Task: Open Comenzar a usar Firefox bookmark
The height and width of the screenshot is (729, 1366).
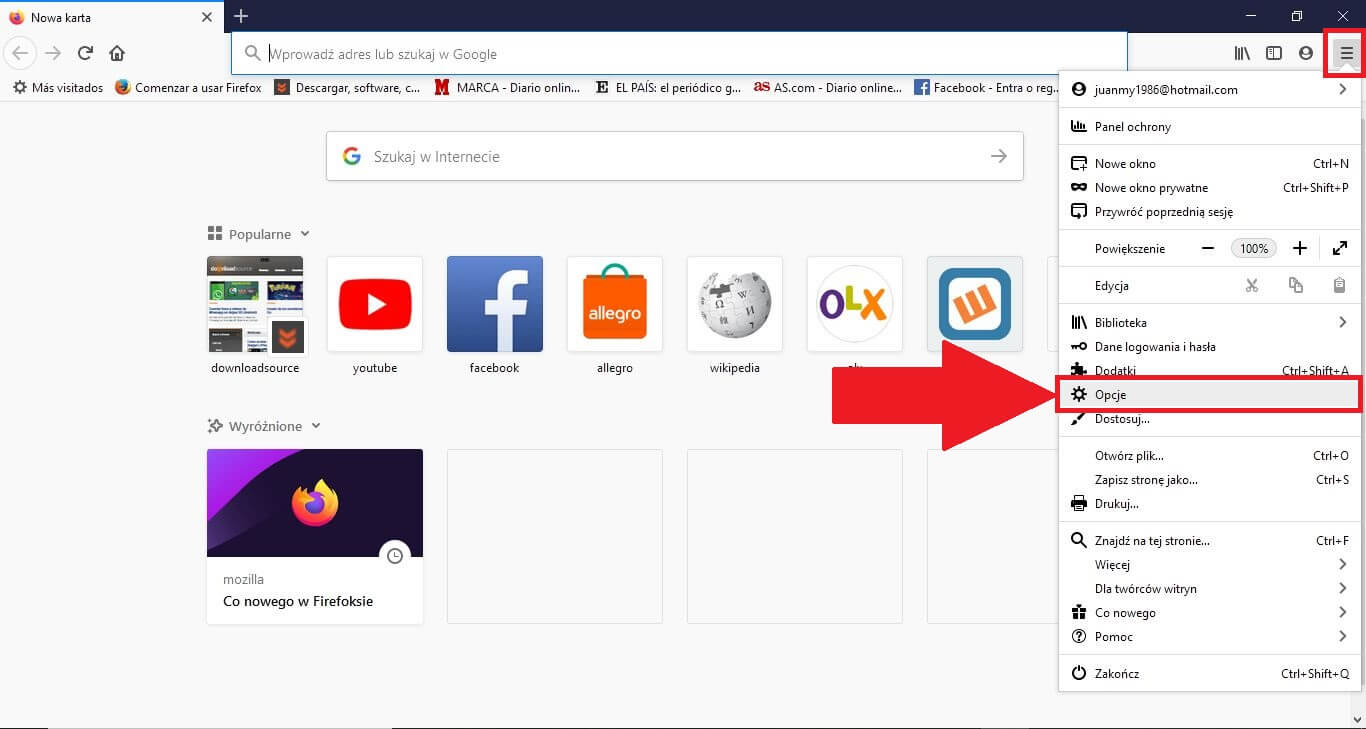Action: click(x=188, y=87)
